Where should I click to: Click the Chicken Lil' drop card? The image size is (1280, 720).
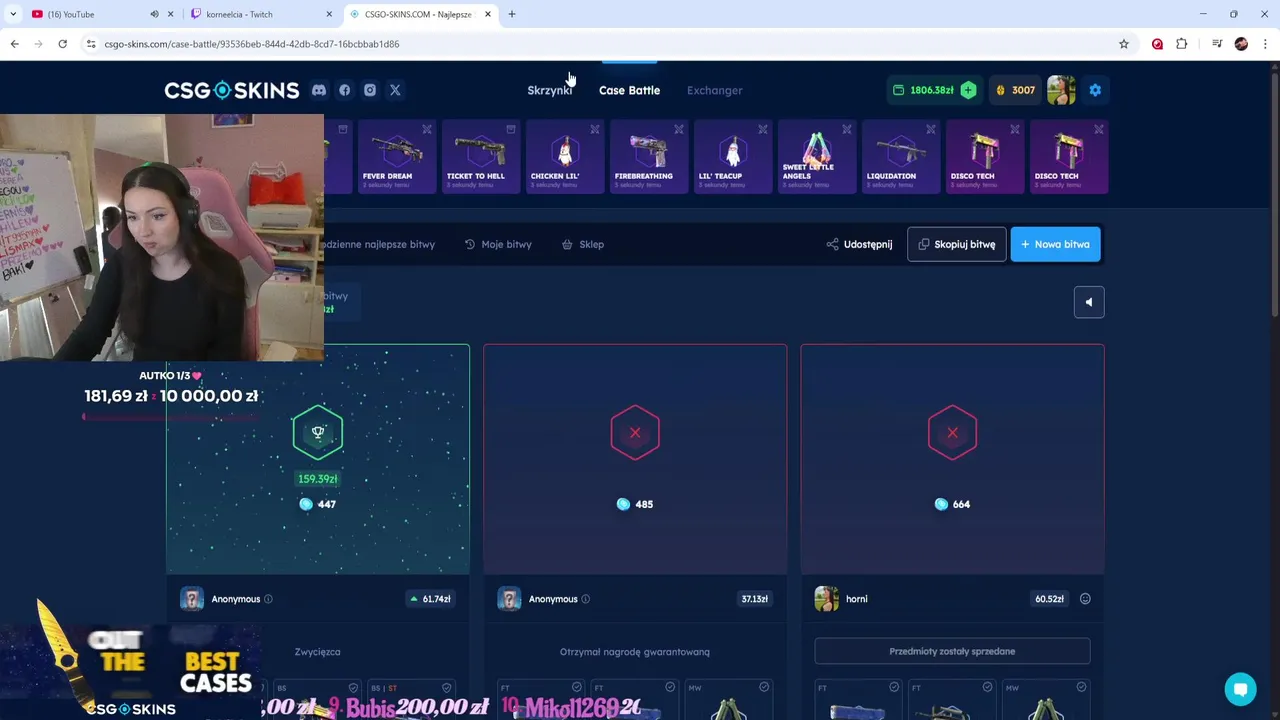coord(564,156)
